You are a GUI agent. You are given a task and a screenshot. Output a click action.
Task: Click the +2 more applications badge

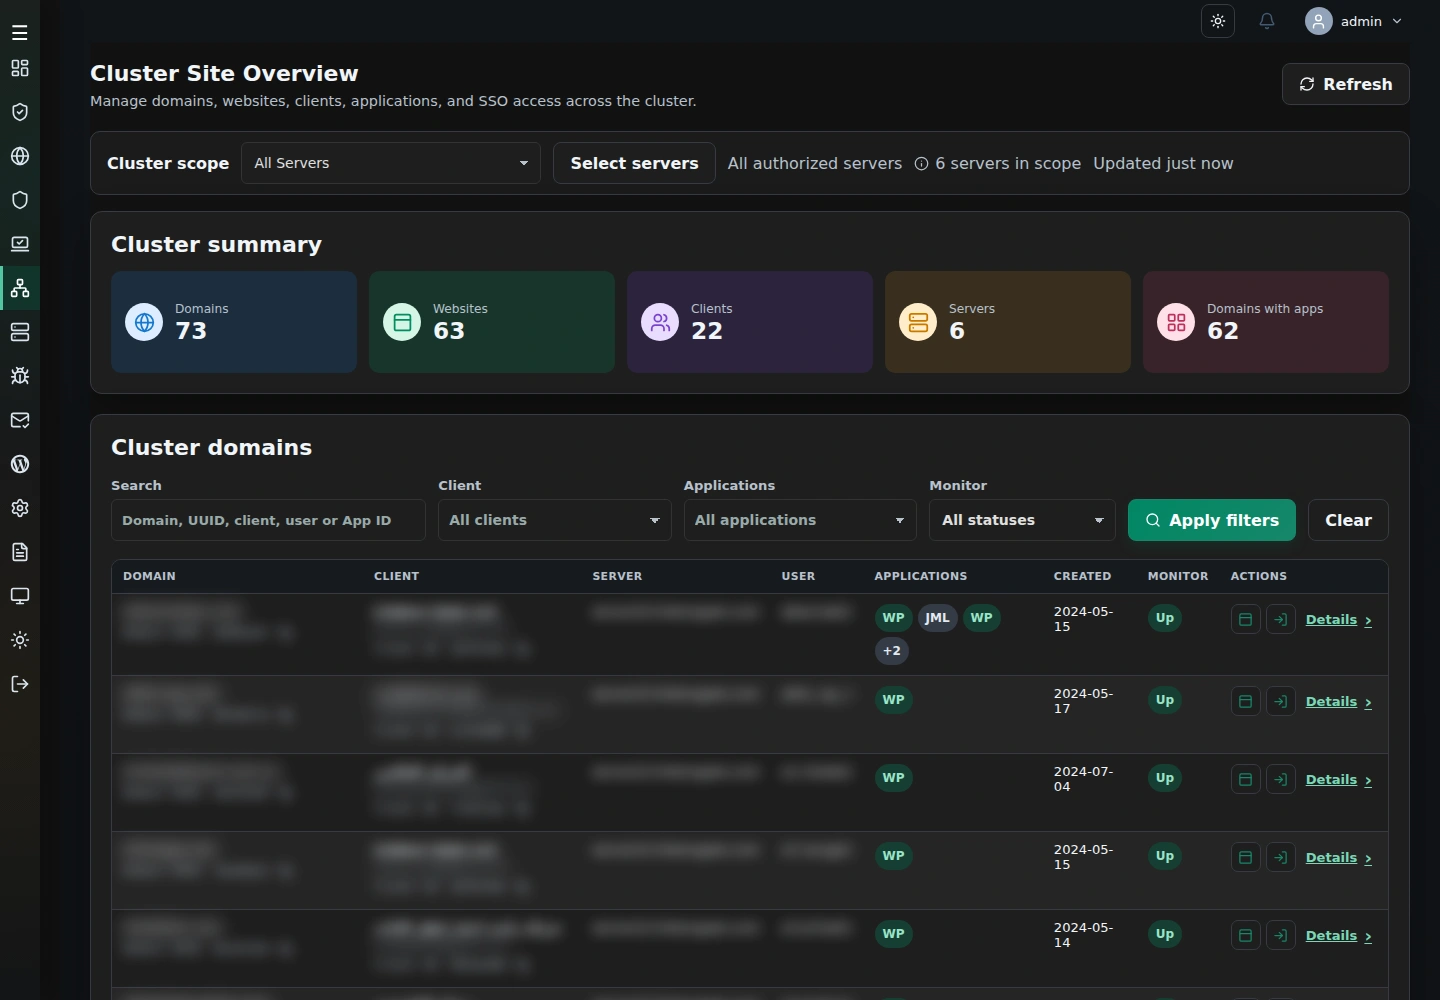(892, 651)
